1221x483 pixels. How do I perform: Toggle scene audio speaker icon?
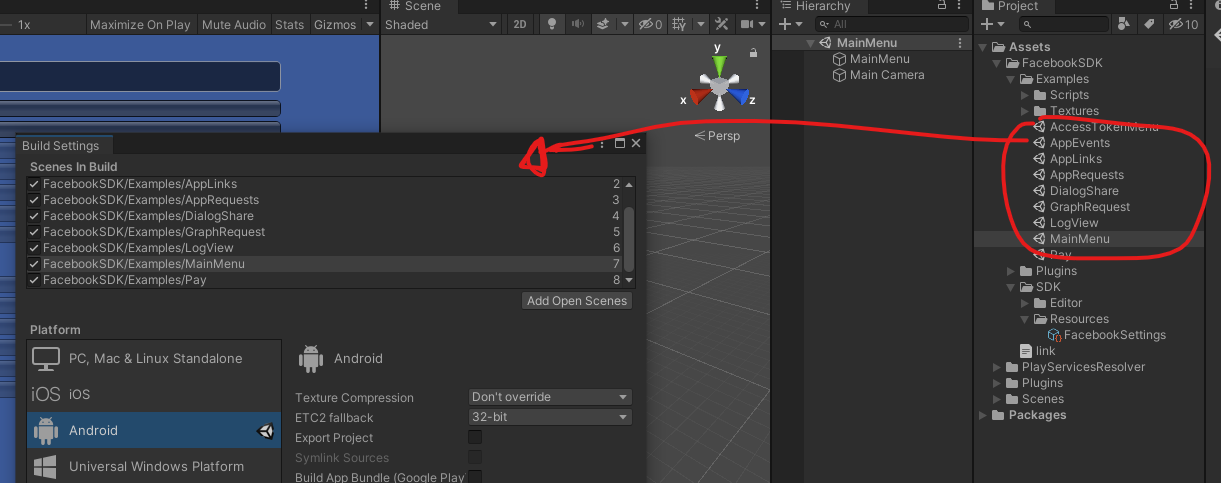578,24
